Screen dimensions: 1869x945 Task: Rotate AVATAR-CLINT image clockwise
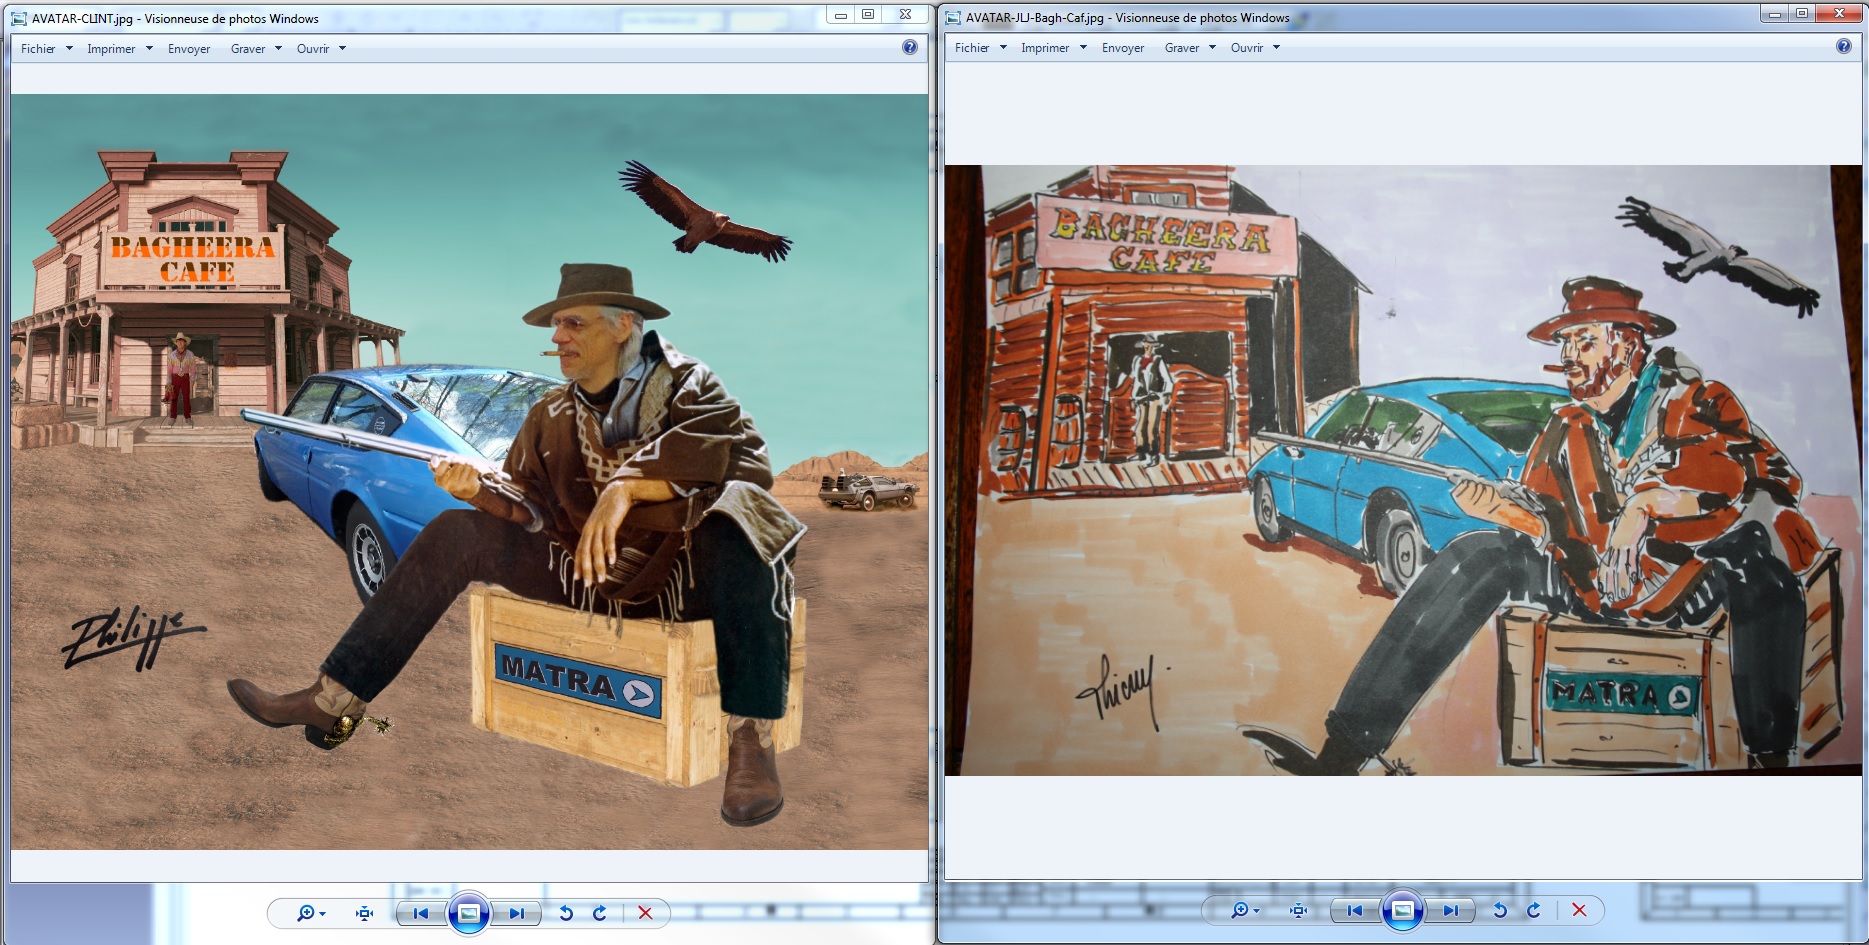pyautogui.click(x=600, y=913)
